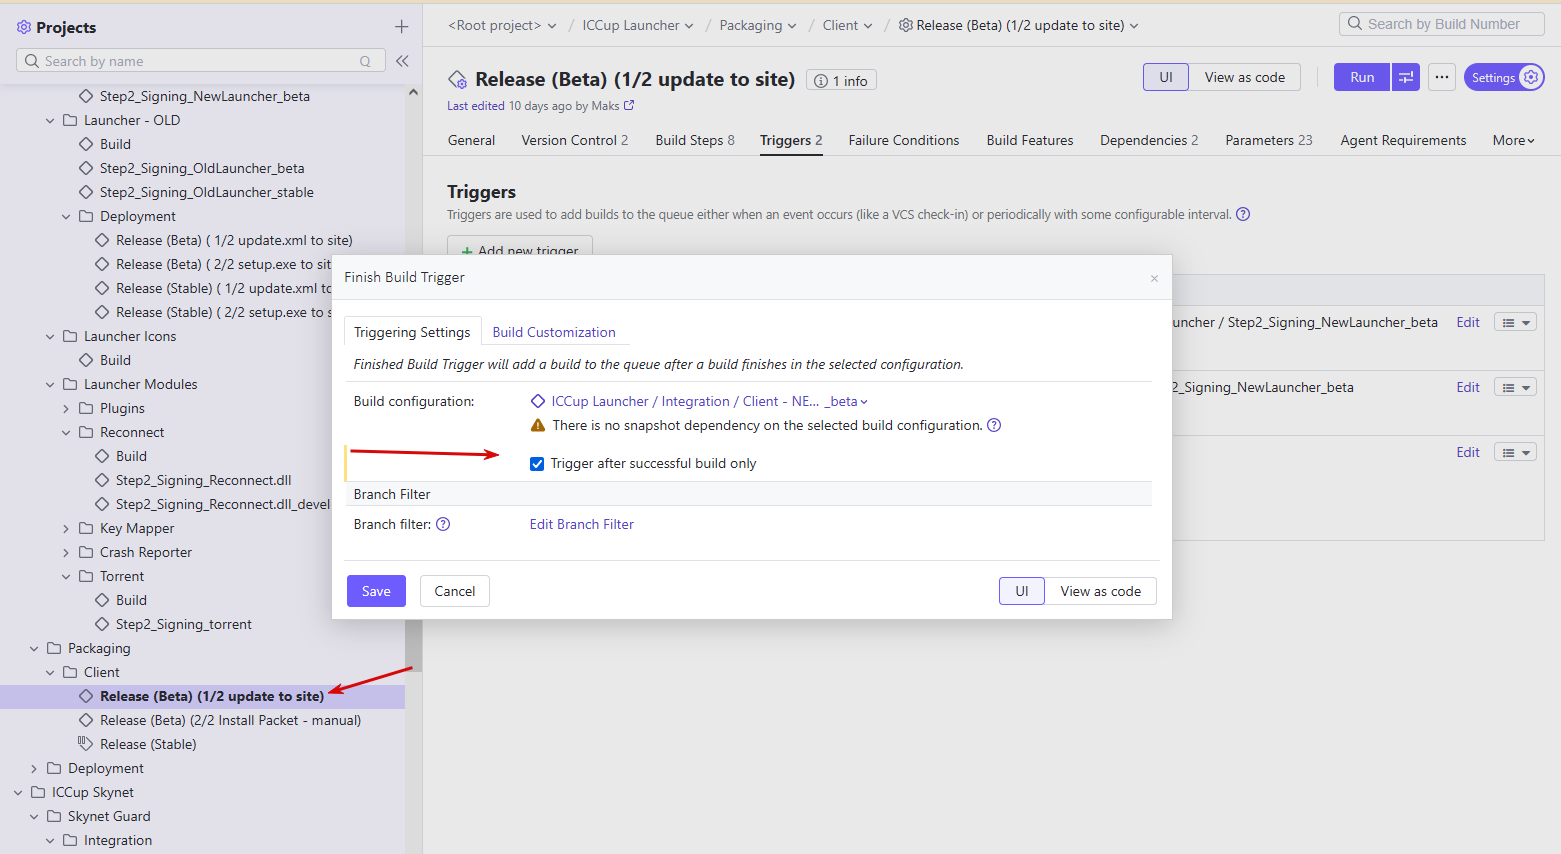1561x854 pixels.
Task: Collapse the projects sidebar with double chevron
Action: (x=402, y=61)
